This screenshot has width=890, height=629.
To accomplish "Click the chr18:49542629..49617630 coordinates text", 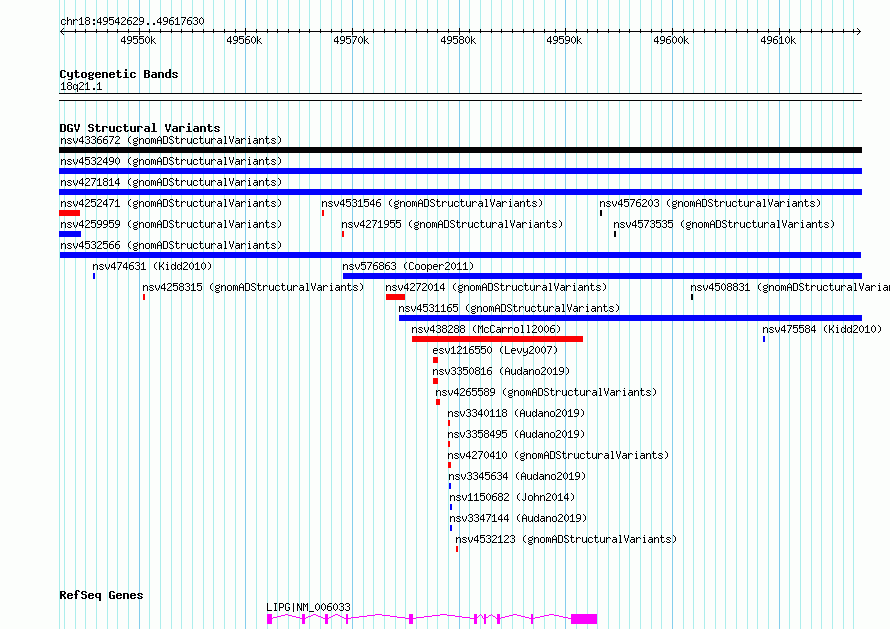I will (x=132, y=21).
